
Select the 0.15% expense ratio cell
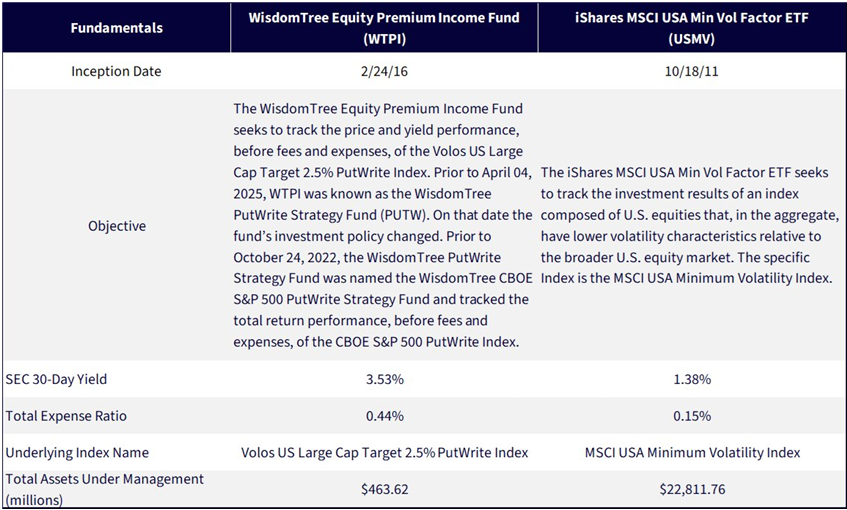[x=692, y=416]
